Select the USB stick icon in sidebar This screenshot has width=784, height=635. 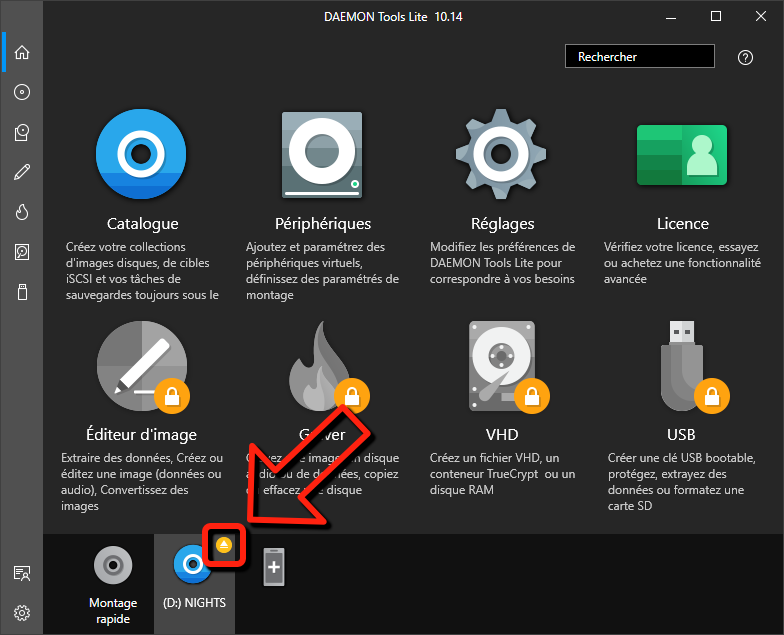21,292
